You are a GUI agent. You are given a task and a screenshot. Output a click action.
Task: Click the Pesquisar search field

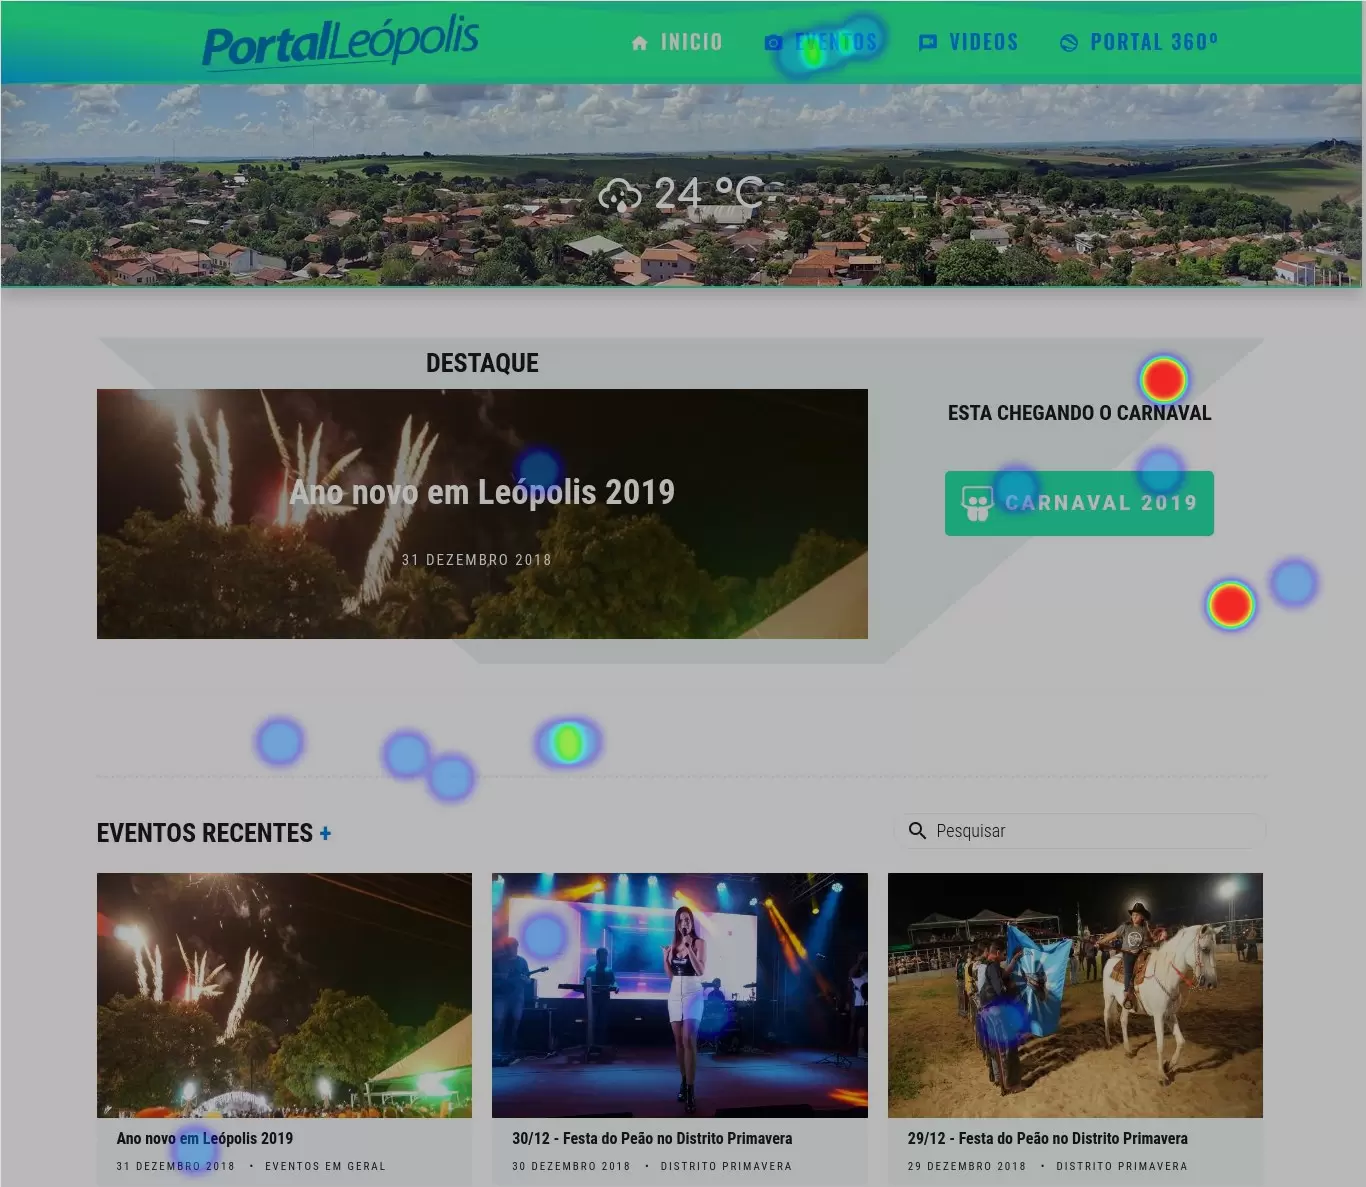(x=1080, y=831)
